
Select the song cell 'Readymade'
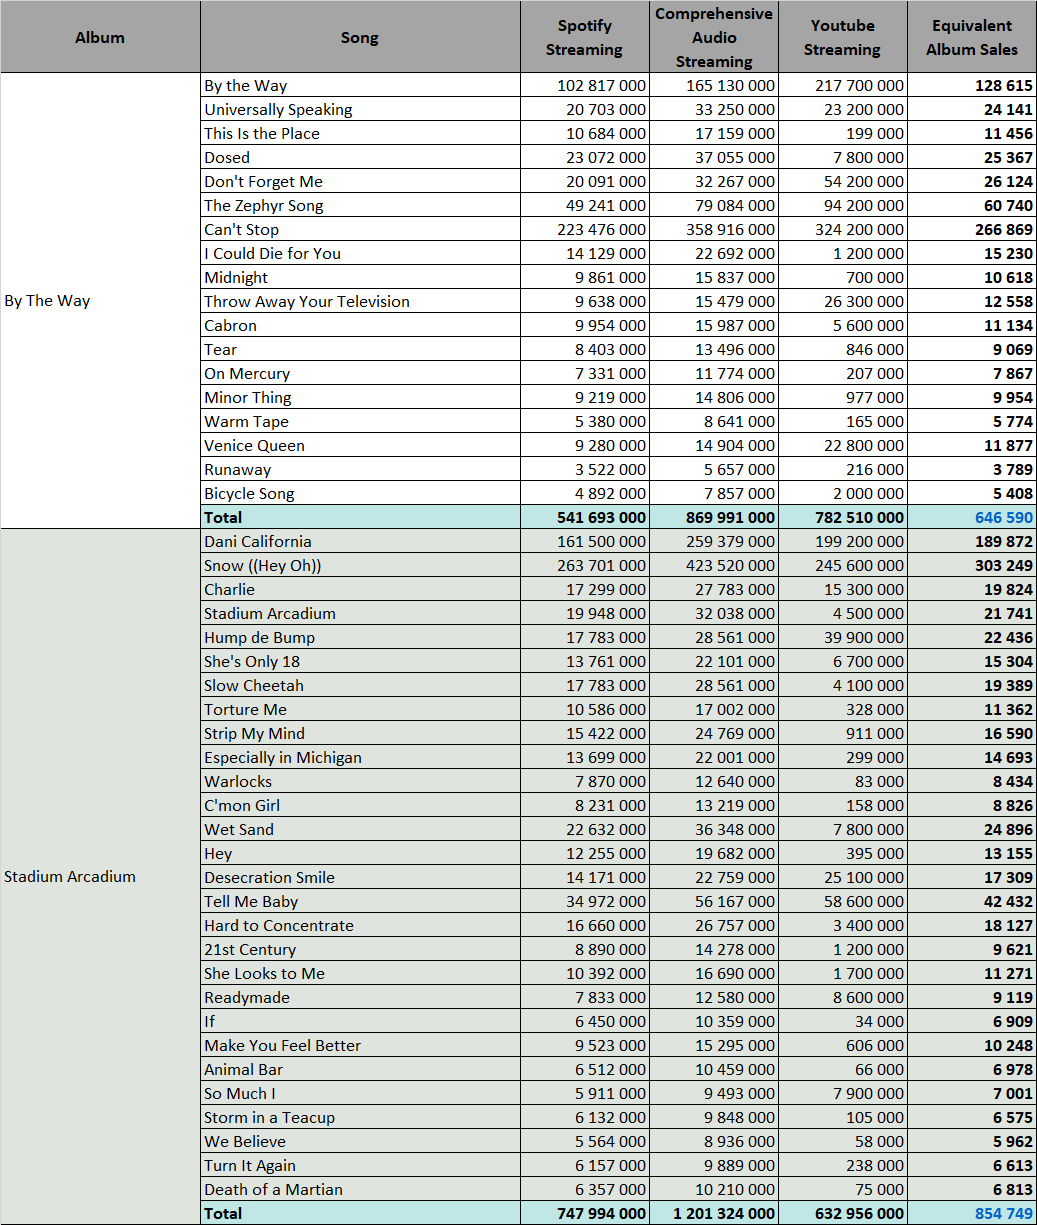click(x=360, y=997)
